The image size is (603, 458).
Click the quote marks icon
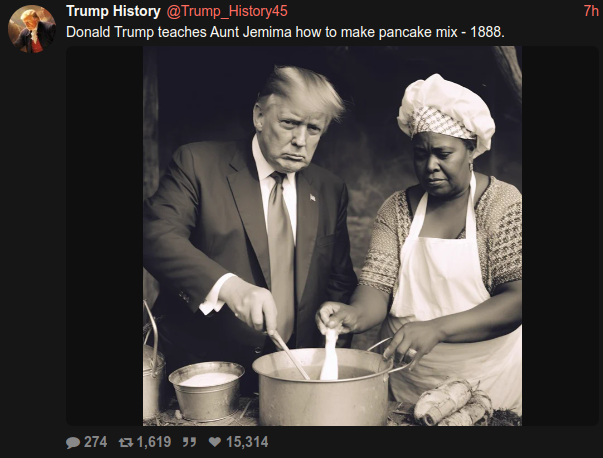click(x=189, y=442)
